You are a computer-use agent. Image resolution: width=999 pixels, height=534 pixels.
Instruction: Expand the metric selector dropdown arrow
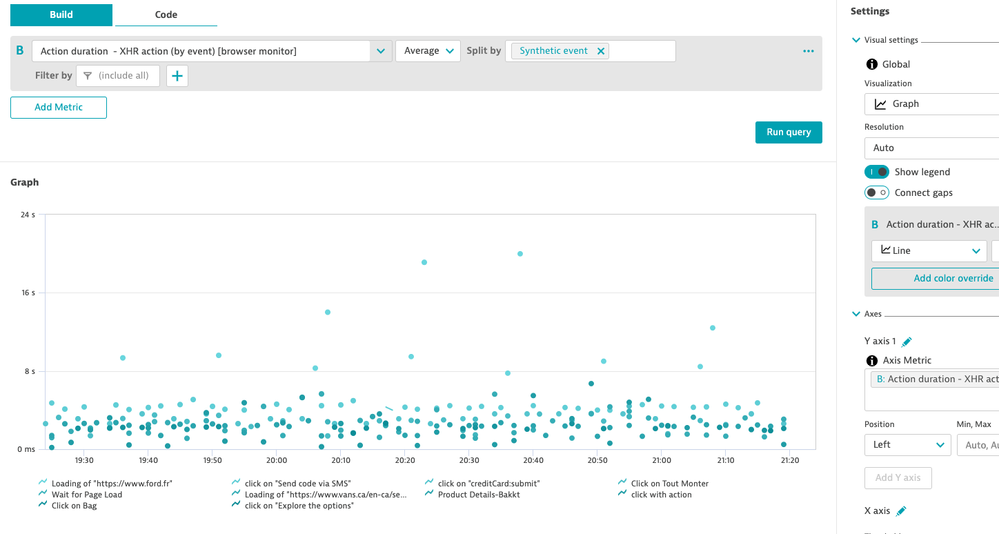point(381,51)
